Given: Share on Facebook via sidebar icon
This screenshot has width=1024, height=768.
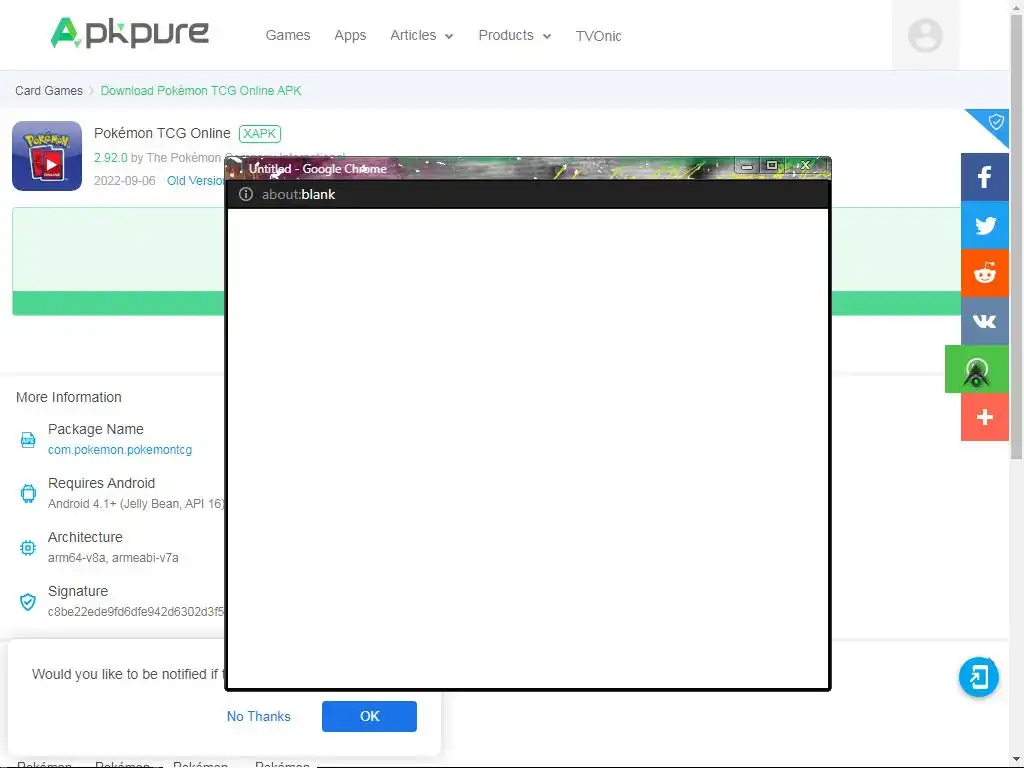Looking at the screenshot, I should click(x=985, y=177).
